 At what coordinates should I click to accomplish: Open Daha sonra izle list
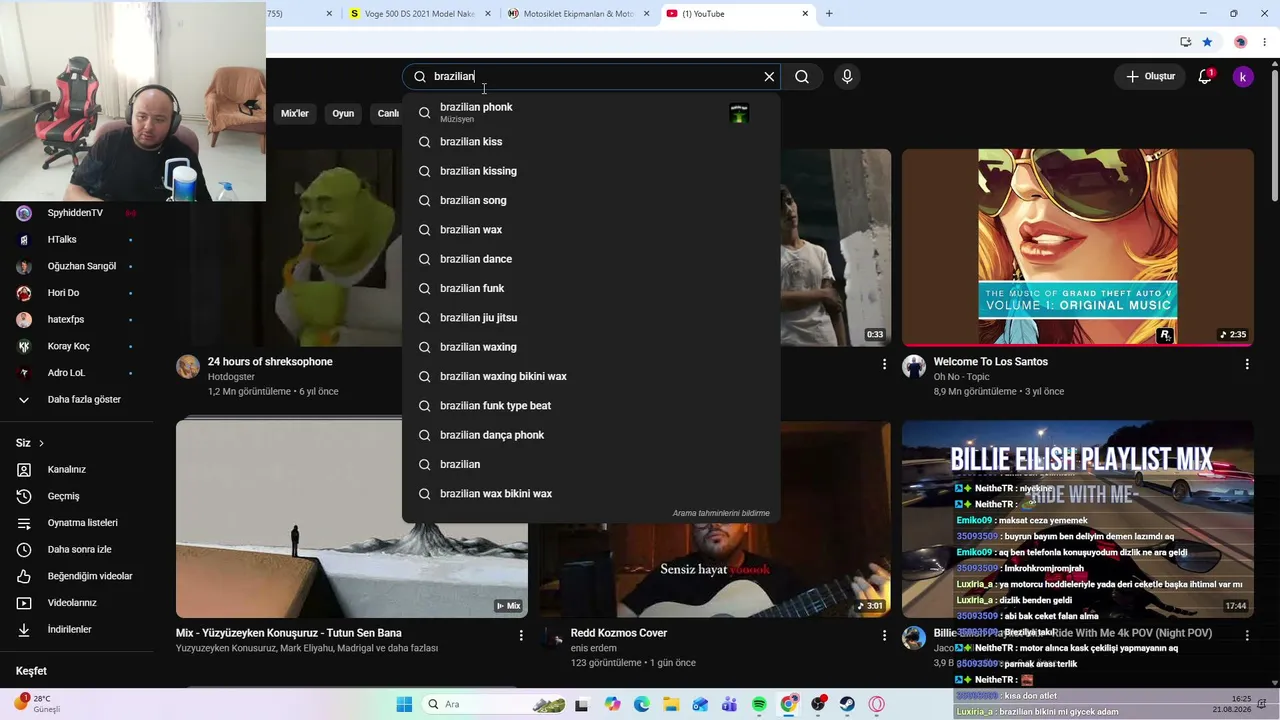77,550
